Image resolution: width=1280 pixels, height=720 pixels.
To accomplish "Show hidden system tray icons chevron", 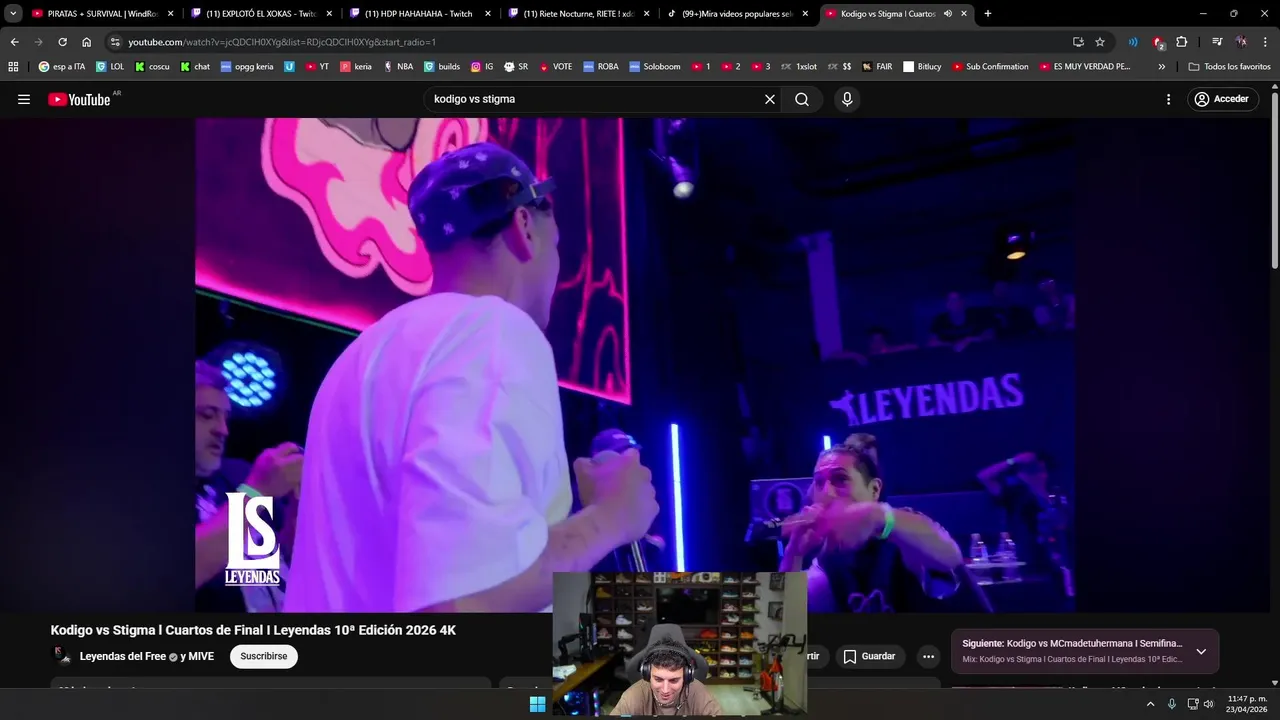I will 1150,704.
